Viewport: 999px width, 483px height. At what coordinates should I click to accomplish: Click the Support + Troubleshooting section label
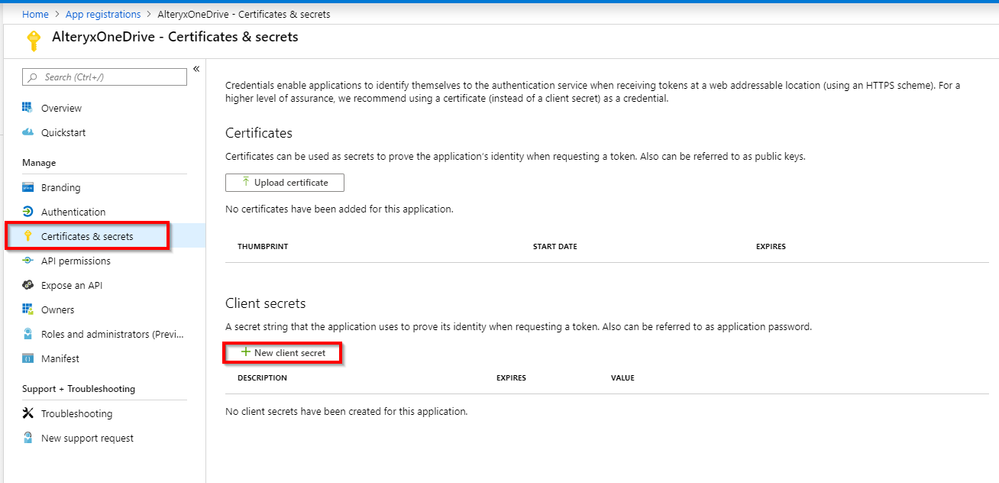tap(78, 389)
